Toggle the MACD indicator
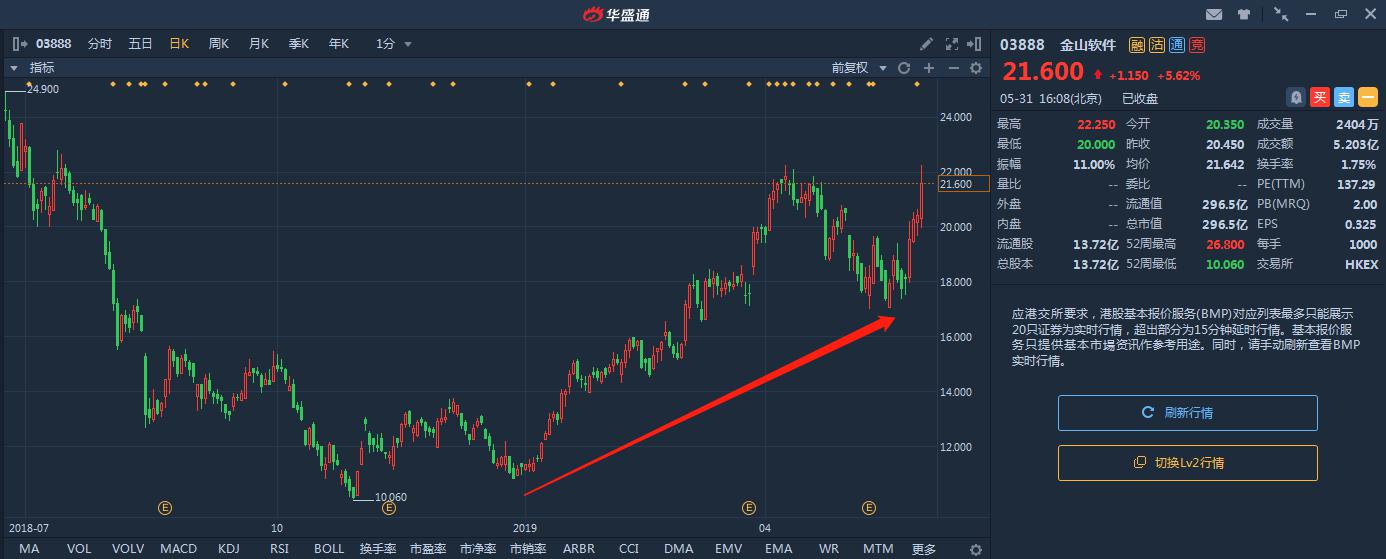 click(179, 549)
